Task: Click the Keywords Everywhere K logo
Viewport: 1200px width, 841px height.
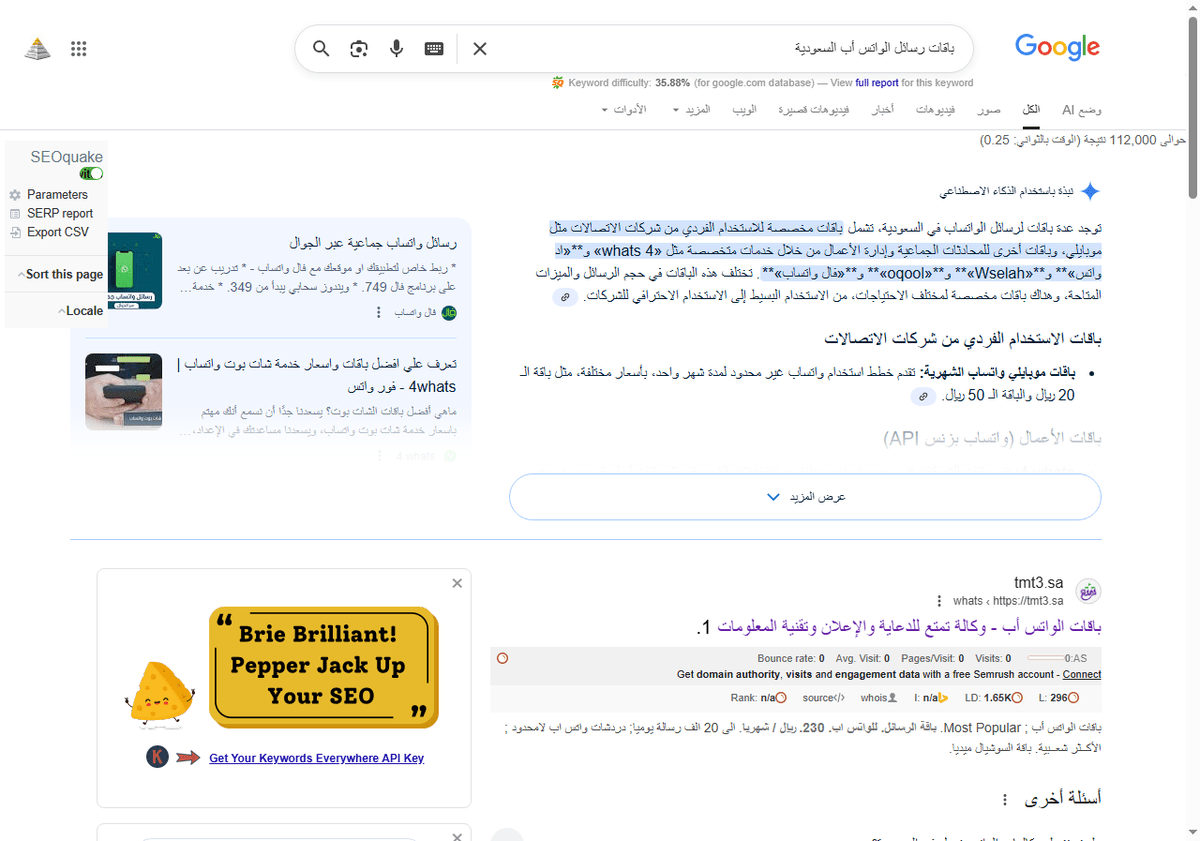Action: pos(157,757)
